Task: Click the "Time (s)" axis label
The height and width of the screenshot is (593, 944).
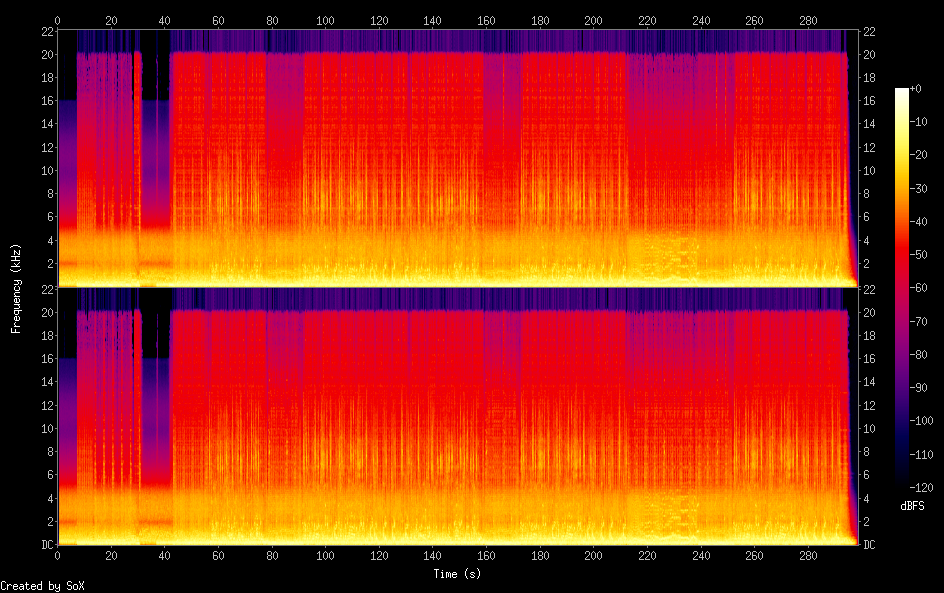Action: click(x=457, y=574)
